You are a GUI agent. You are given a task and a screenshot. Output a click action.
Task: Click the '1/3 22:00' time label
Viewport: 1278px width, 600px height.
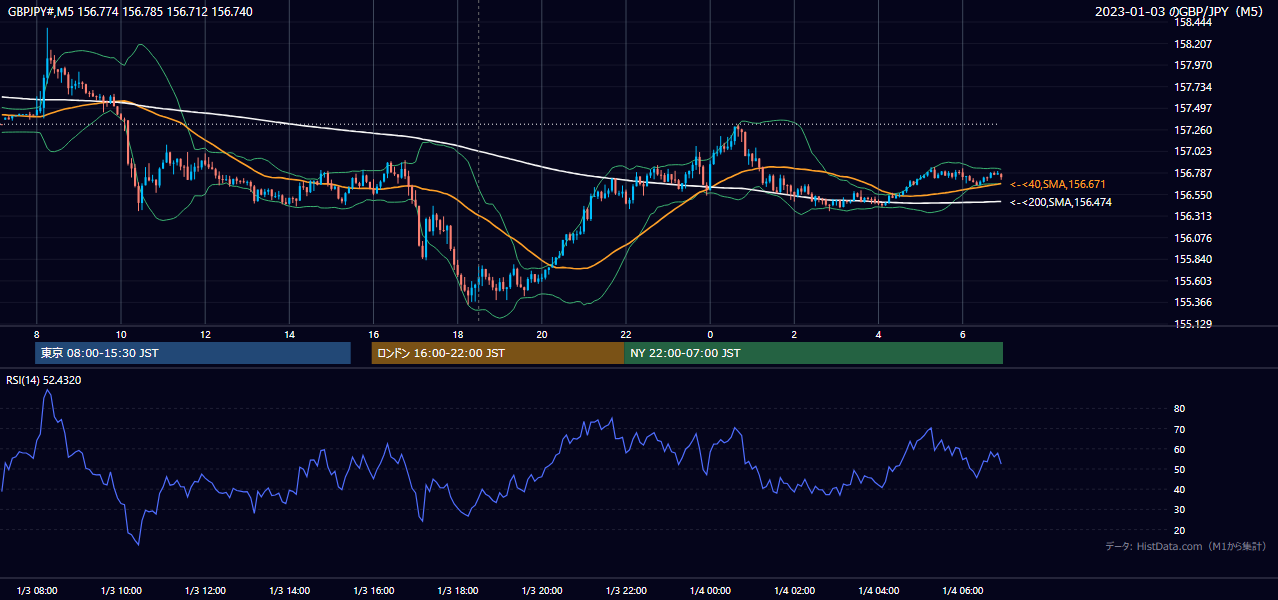coord(626,590)
